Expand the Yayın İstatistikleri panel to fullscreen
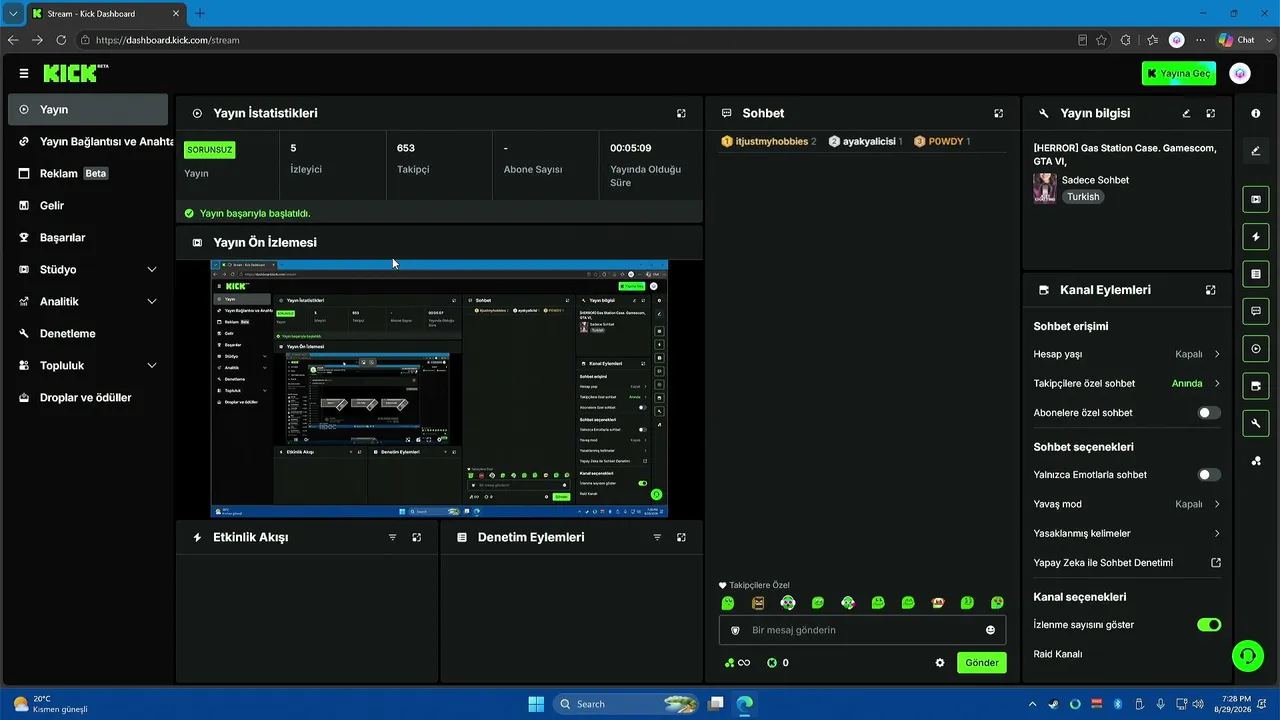The image size is (1280, 720). [681, 114]
